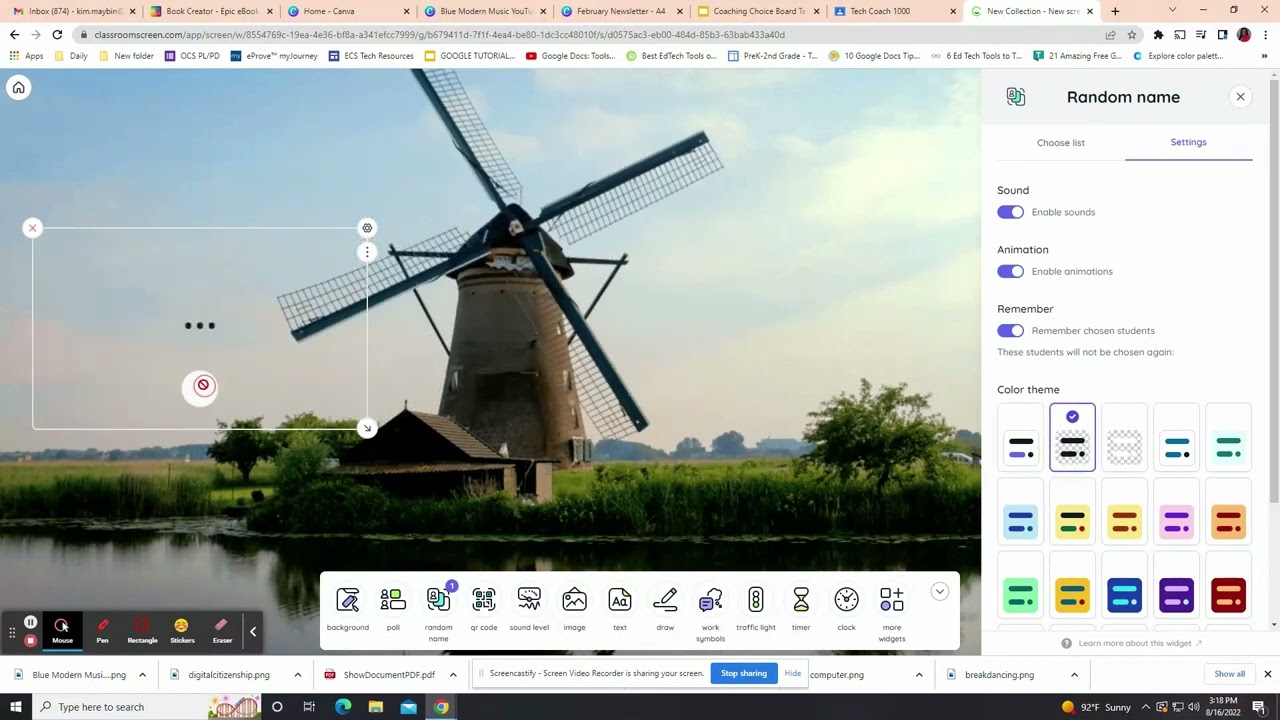Add a QR code widget
Image resolution: width=1280 pixels, height=720 pixels.
[x=484, y=609]
